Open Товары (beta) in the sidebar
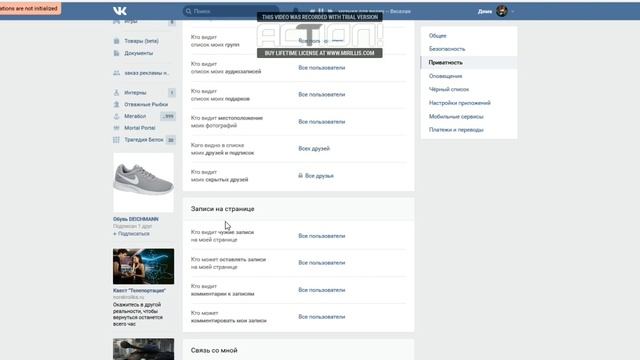Viewport: 640px width, 360px height. pyautogui.click(x=141, y=41)
